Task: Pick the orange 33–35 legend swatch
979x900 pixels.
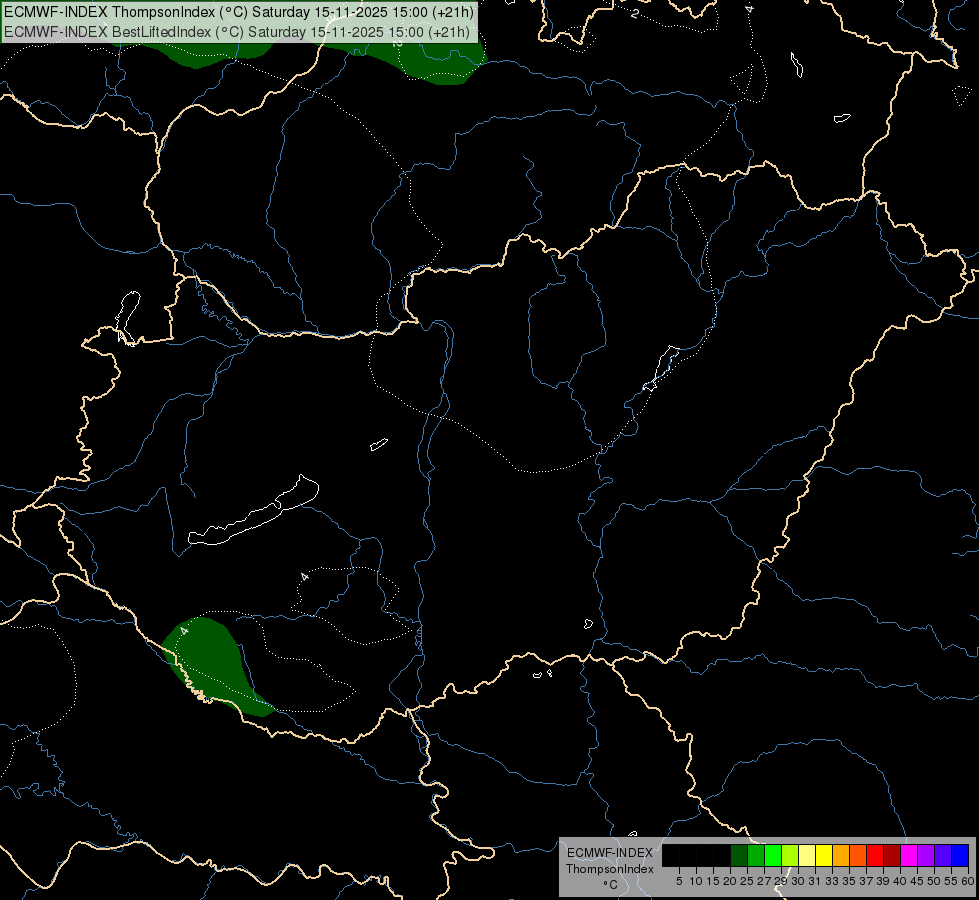Action: pyautogui.click(x=841, y=855)
